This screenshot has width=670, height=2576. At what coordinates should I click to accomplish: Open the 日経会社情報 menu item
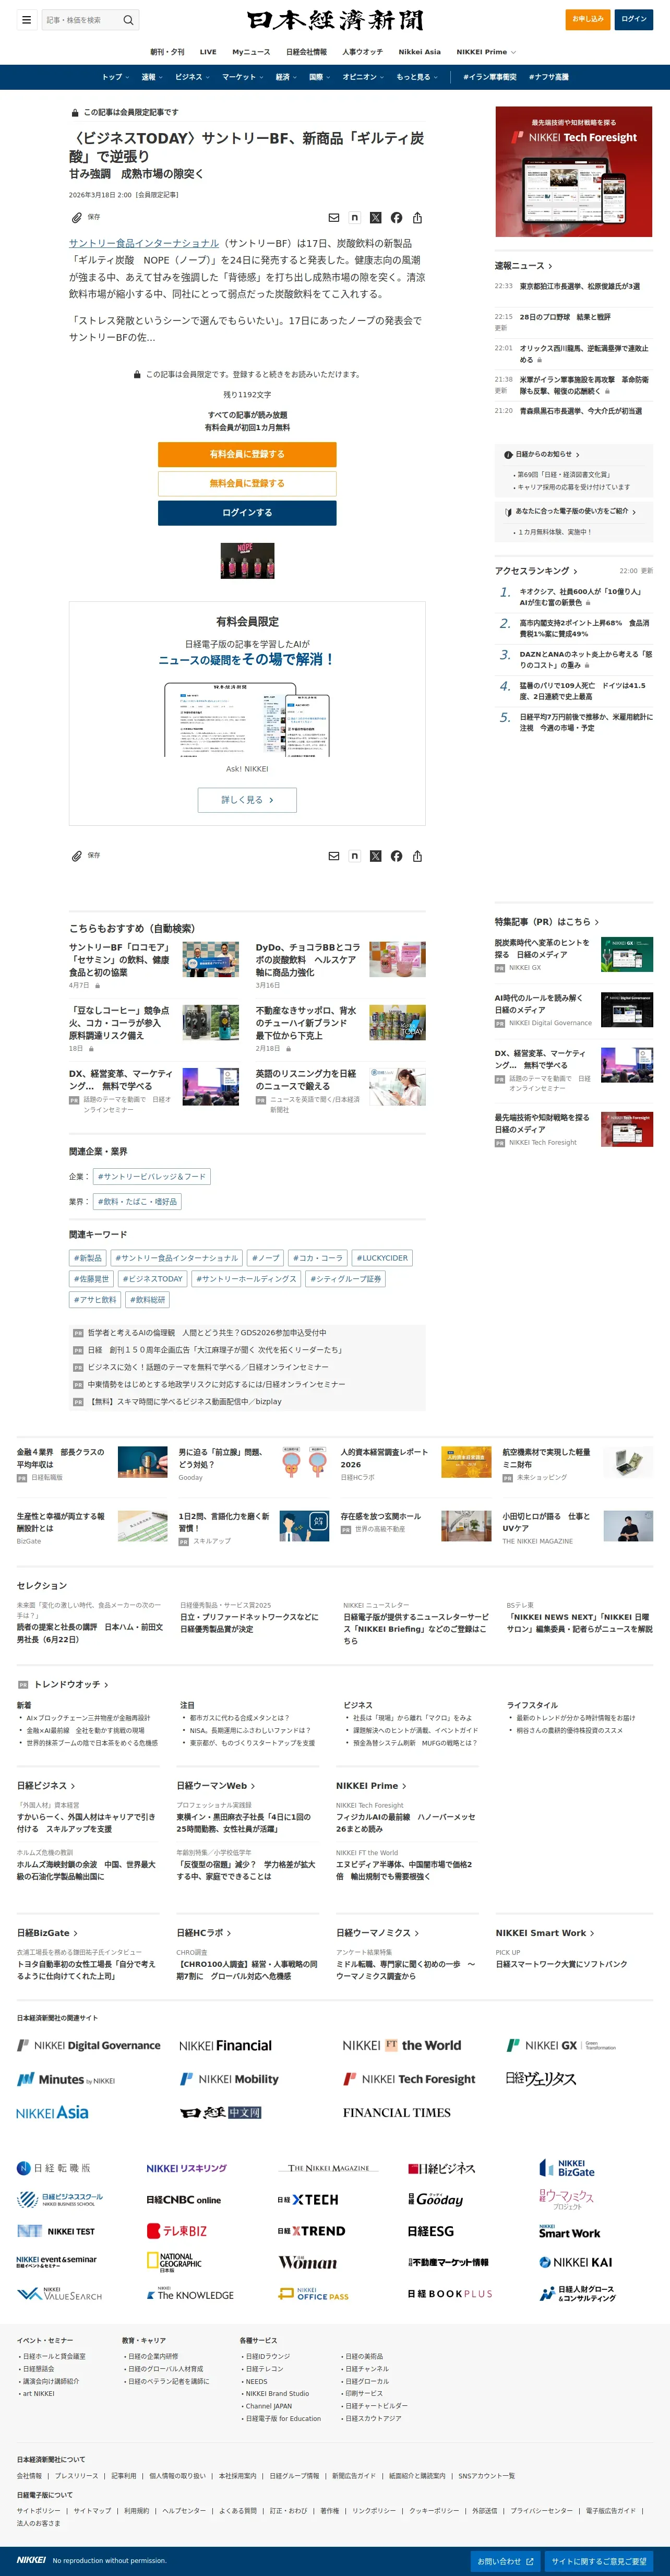[x=306, y=52]
